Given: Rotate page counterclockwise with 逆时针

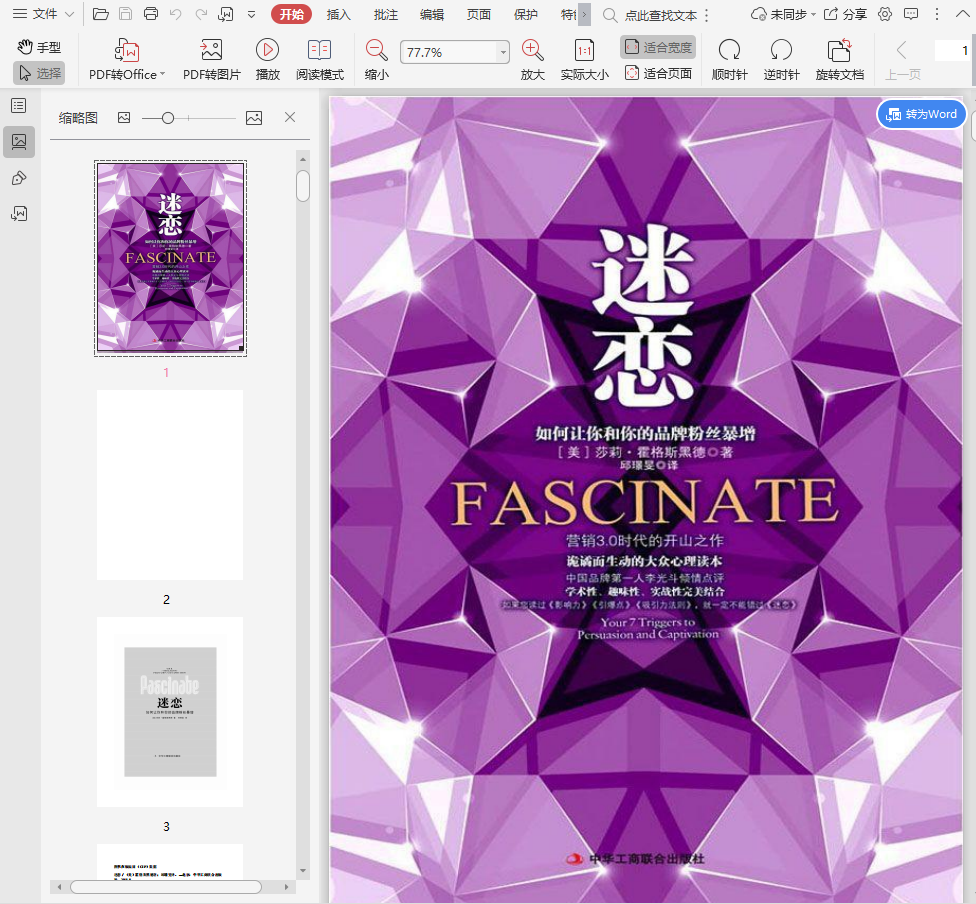Looking at the screenshot, I should (781, 51).
